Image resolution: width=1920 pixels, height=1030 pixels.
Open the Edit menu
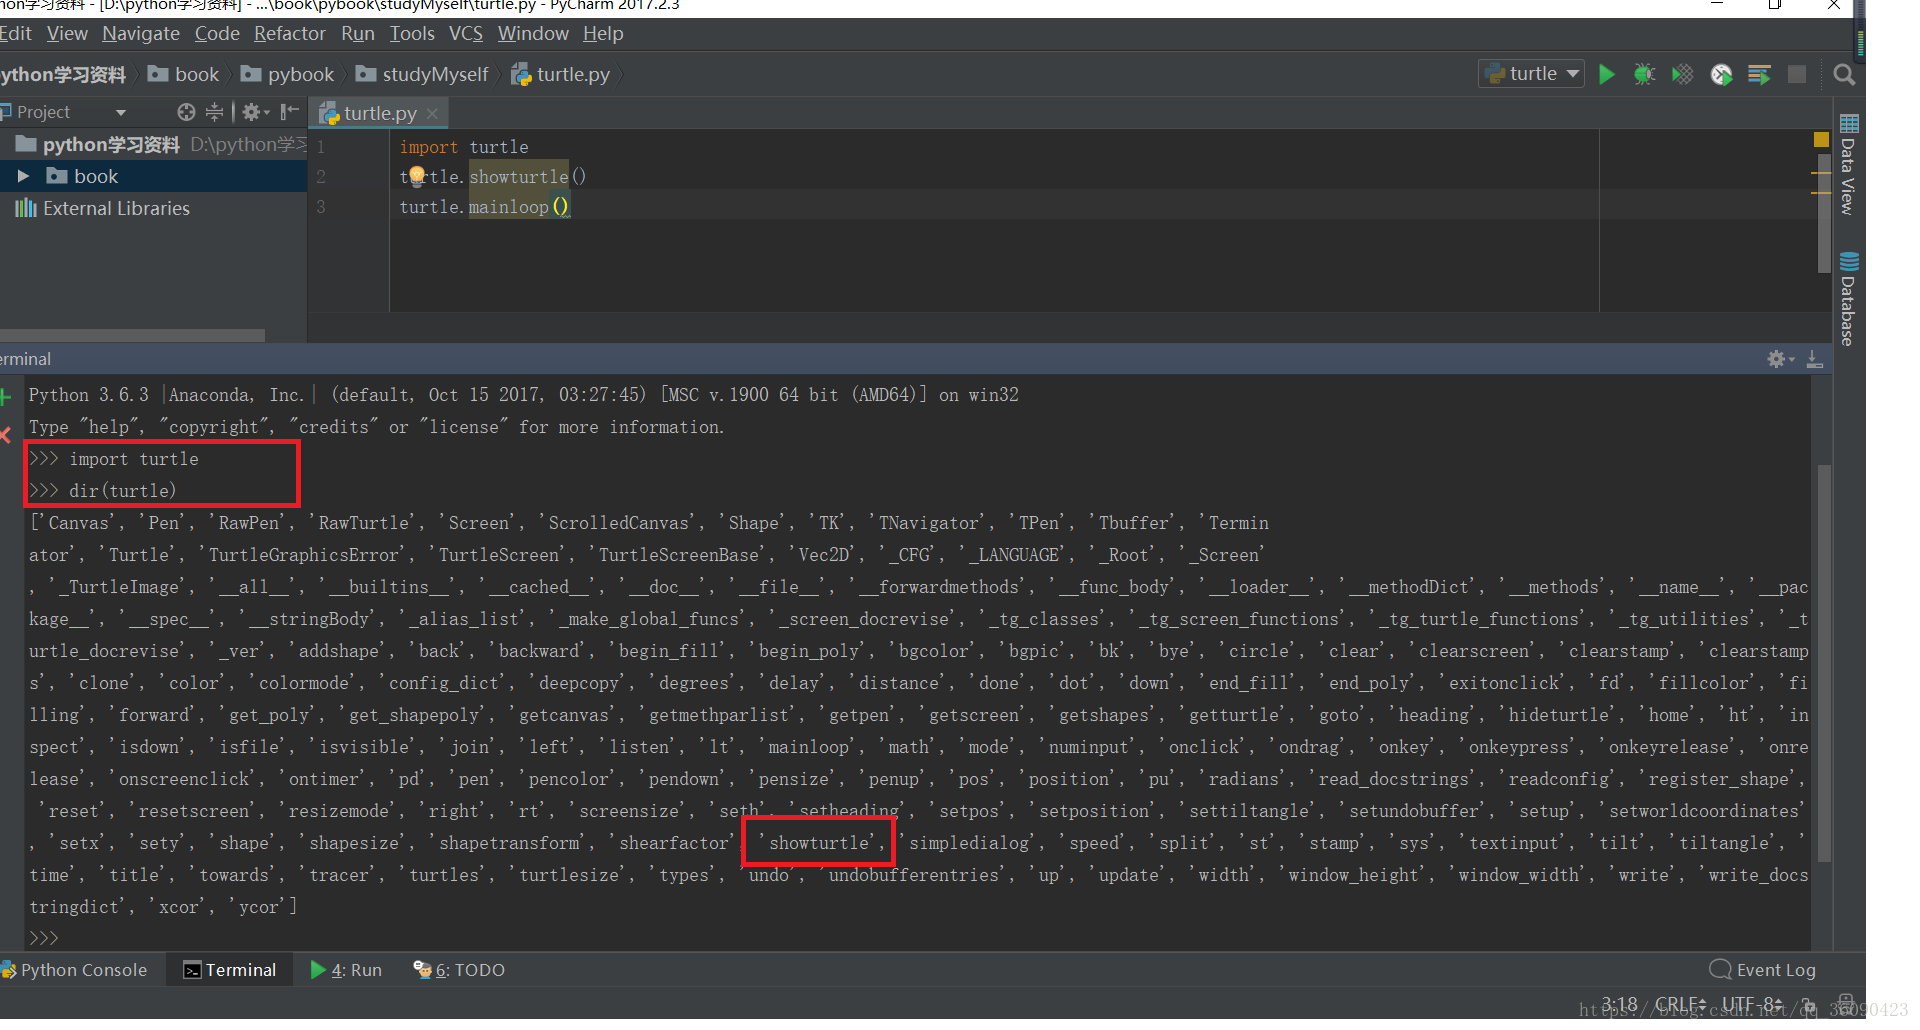15,33
